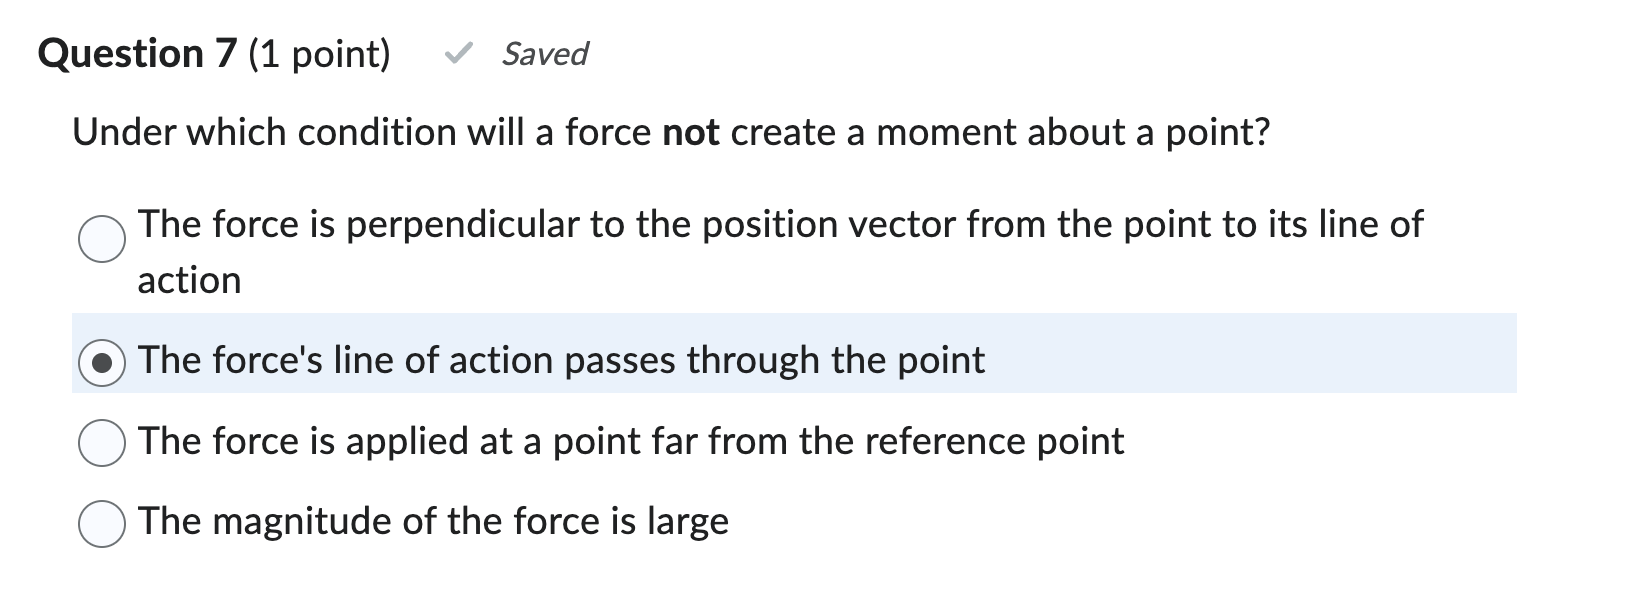The width and height of the screenshot is (1630, 608).
Task: Choose 'force applied far from reference point' answer
Action: 100,440
